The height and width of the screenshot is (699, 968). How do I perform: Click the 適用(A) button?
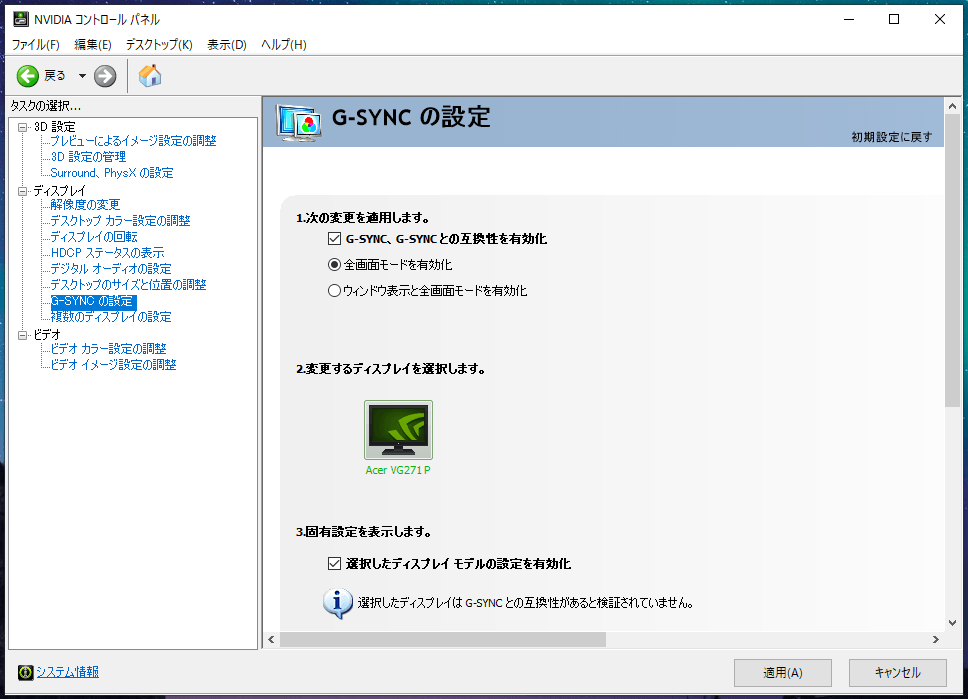pyautogui.click(x=783, y=672)
